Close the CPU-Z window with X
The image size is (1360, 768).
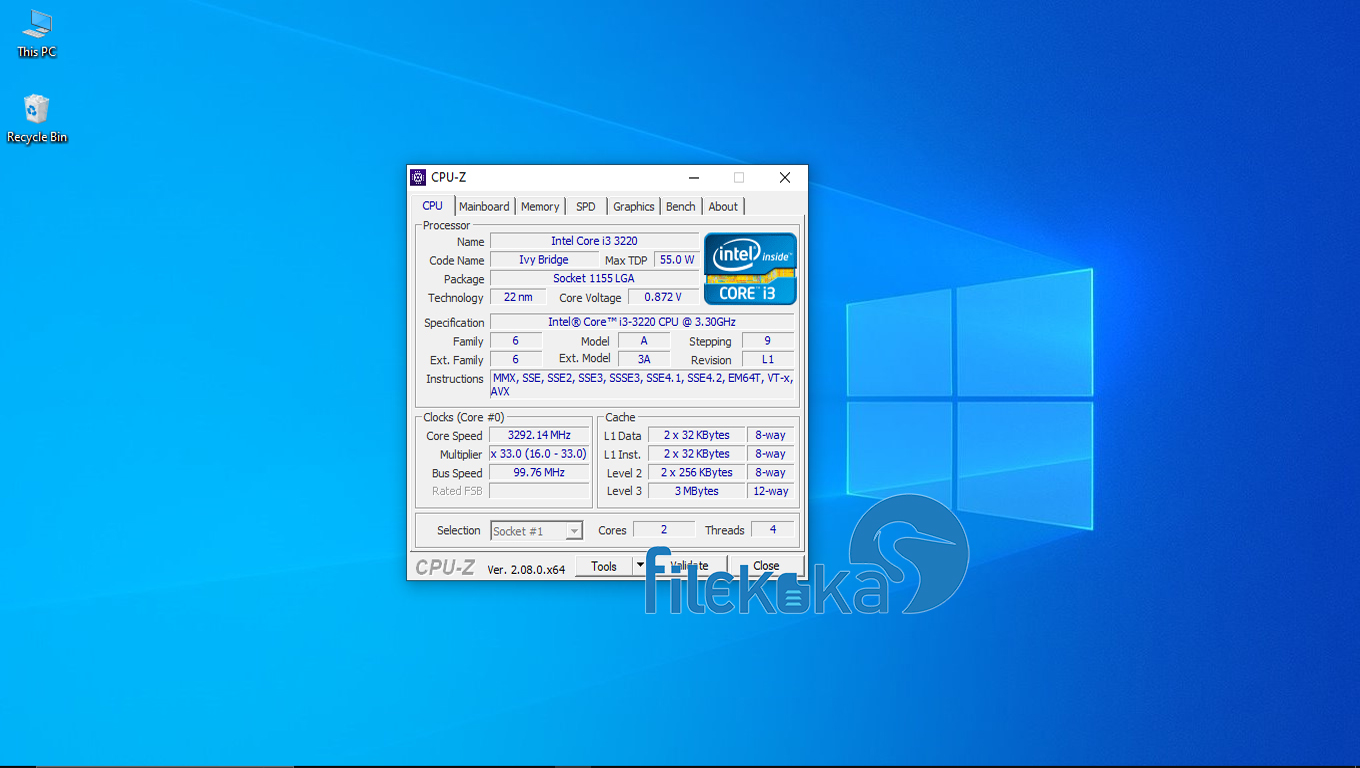pos(785,178)
